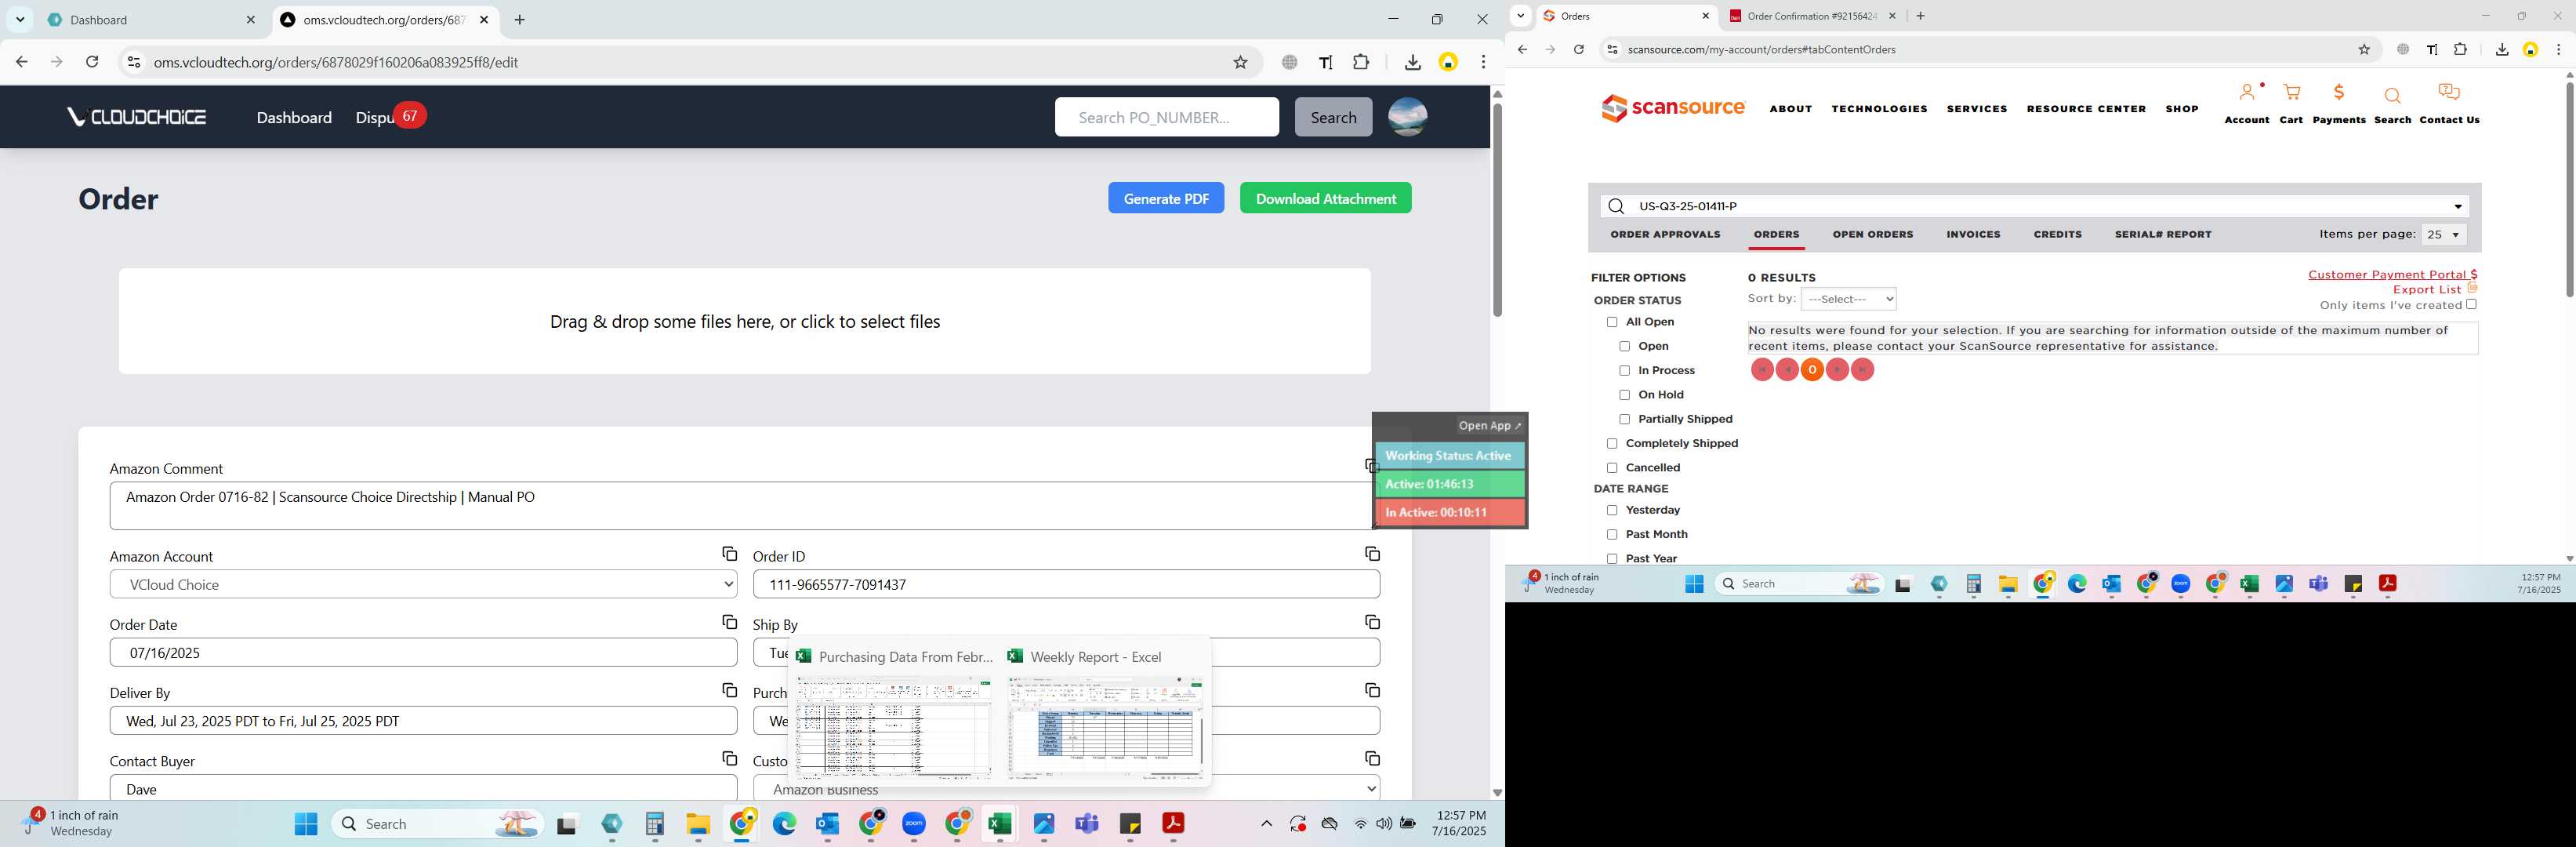Click magnifier icon in ScanSource order search
The height and width of the screenshot is (847, 2576).
point(1616,206)
